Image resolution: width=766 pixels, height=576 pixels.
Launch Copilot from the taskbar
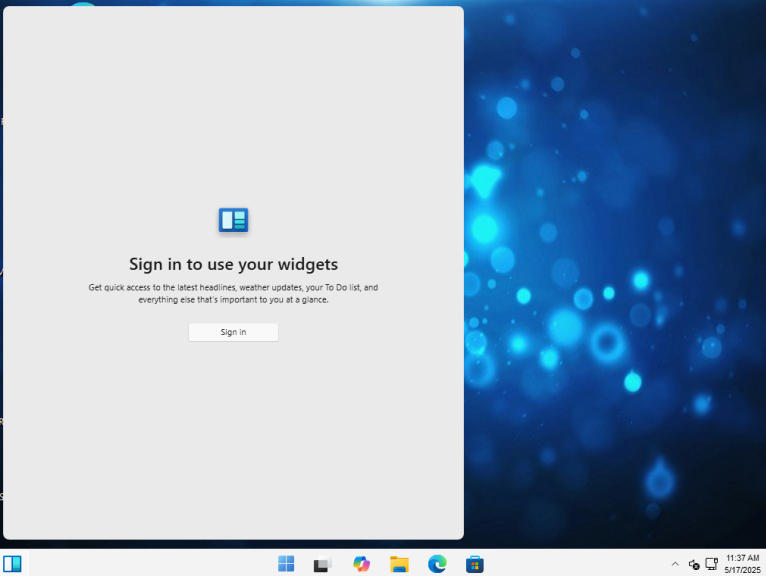361,564
